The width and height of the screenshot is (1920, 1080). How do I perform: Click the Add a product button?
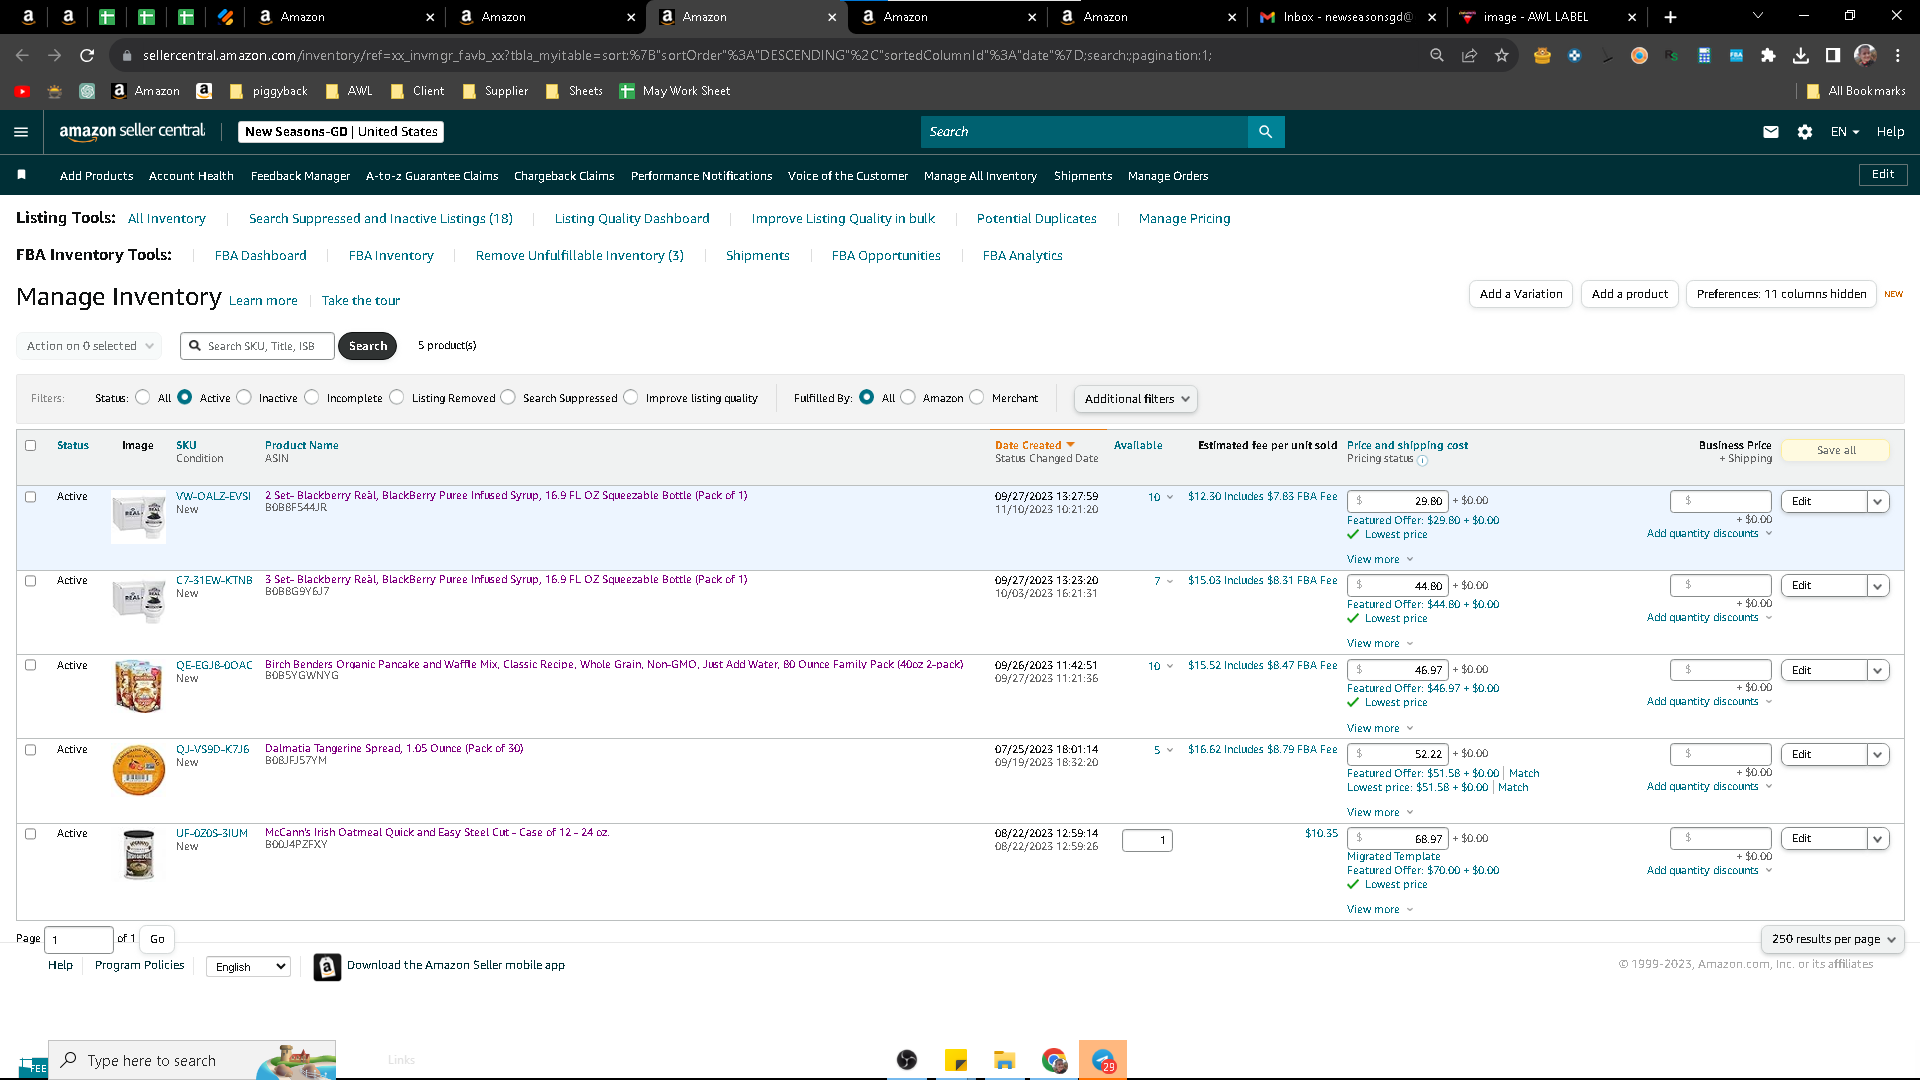coord(1630,294)
